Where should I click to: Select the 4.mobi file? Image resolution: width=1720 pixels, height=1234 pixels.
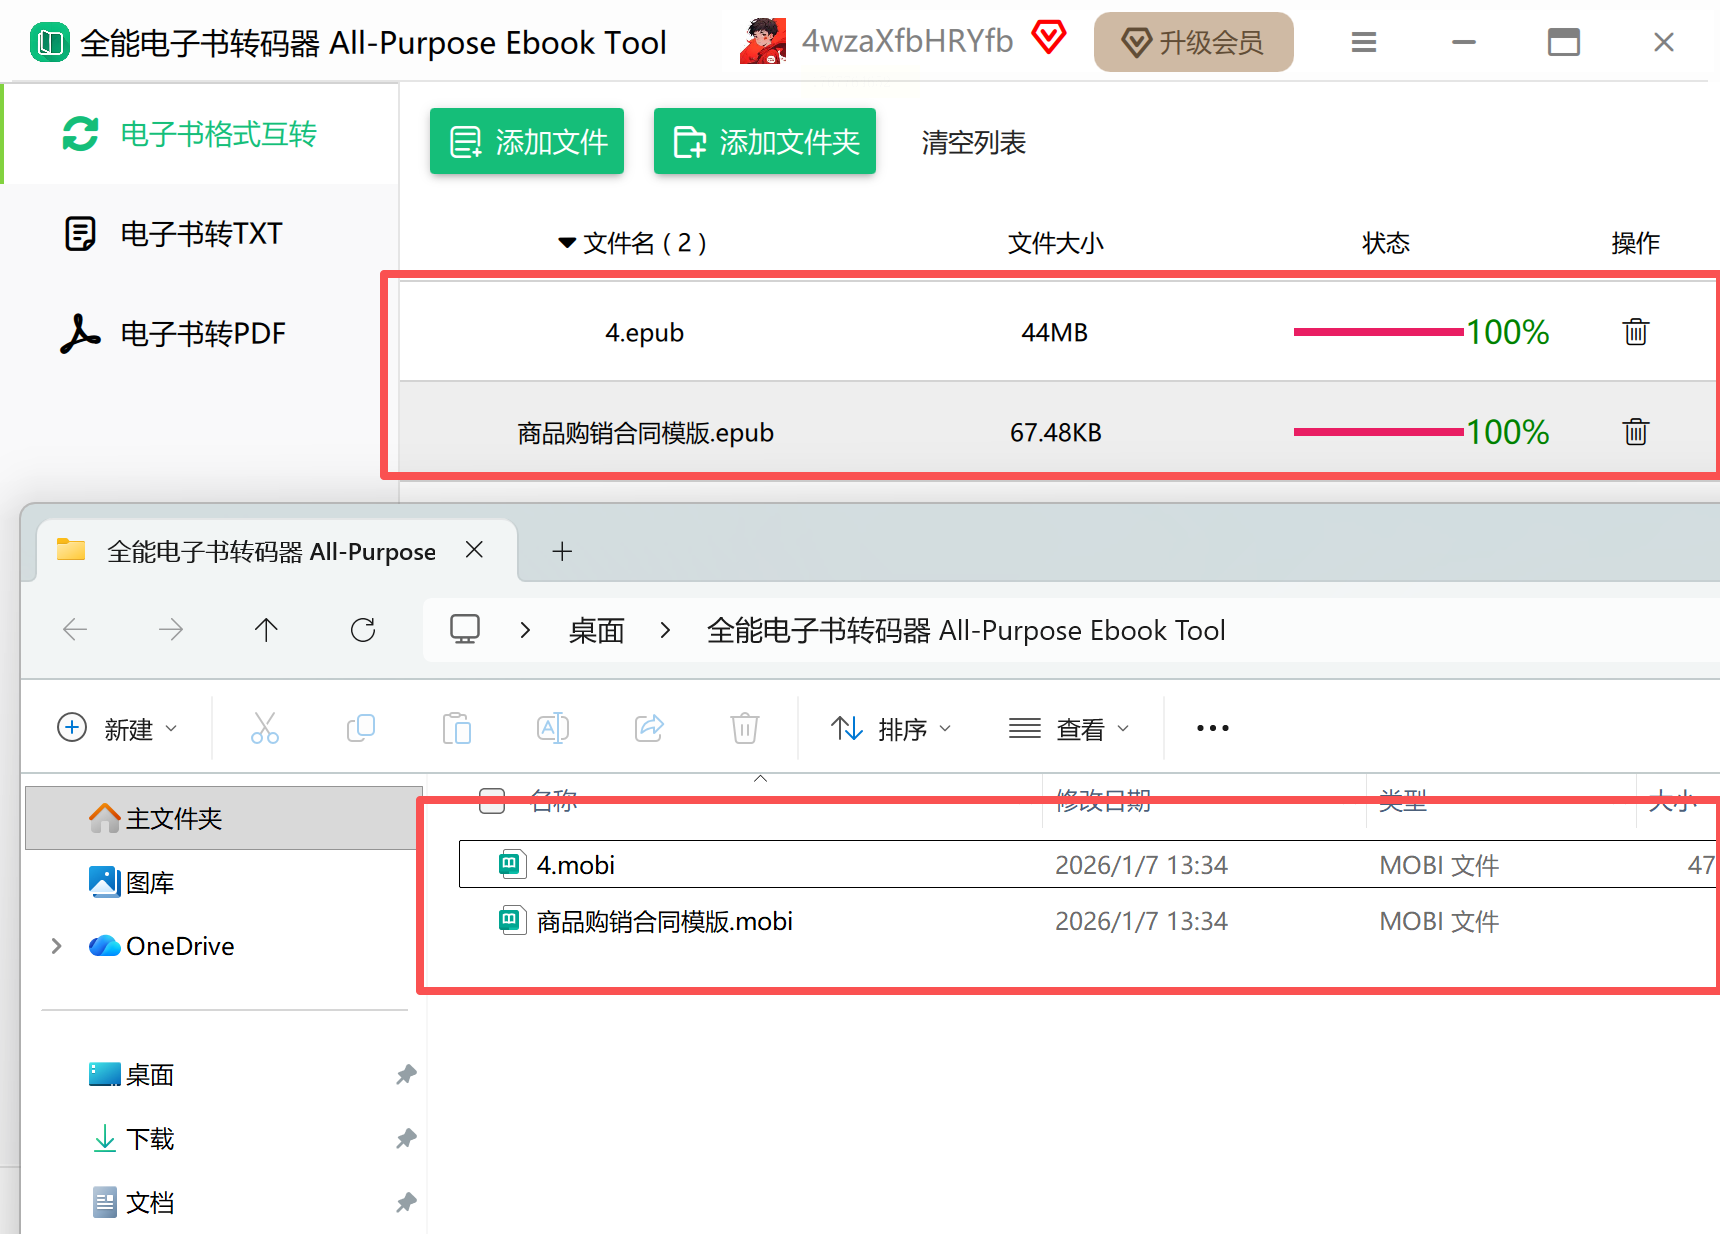[x=576, y=865]
